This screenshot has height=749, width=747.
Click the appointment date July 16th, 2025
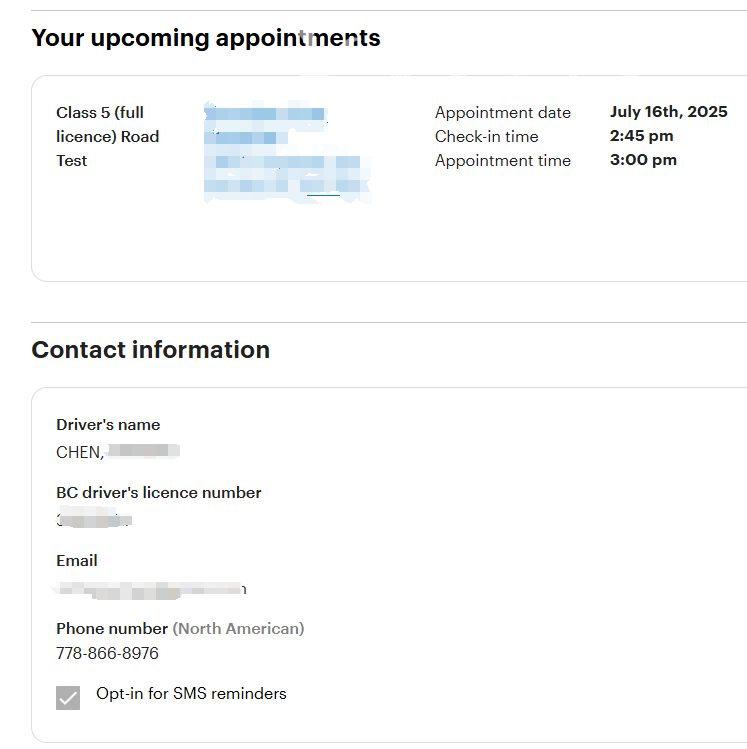coord(668,112)
